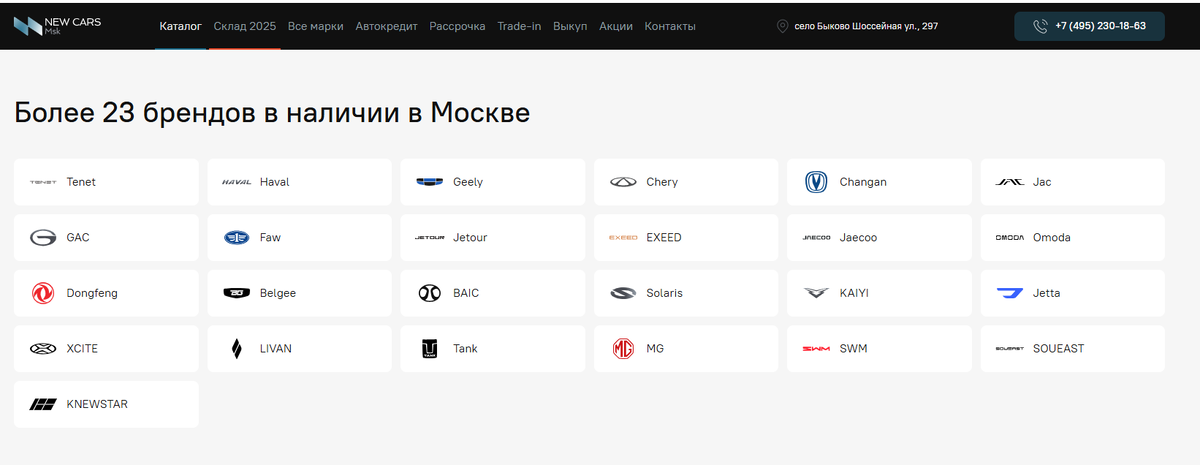
Task: Click the phone handset icon in the call button
Action: [1040, 26]
